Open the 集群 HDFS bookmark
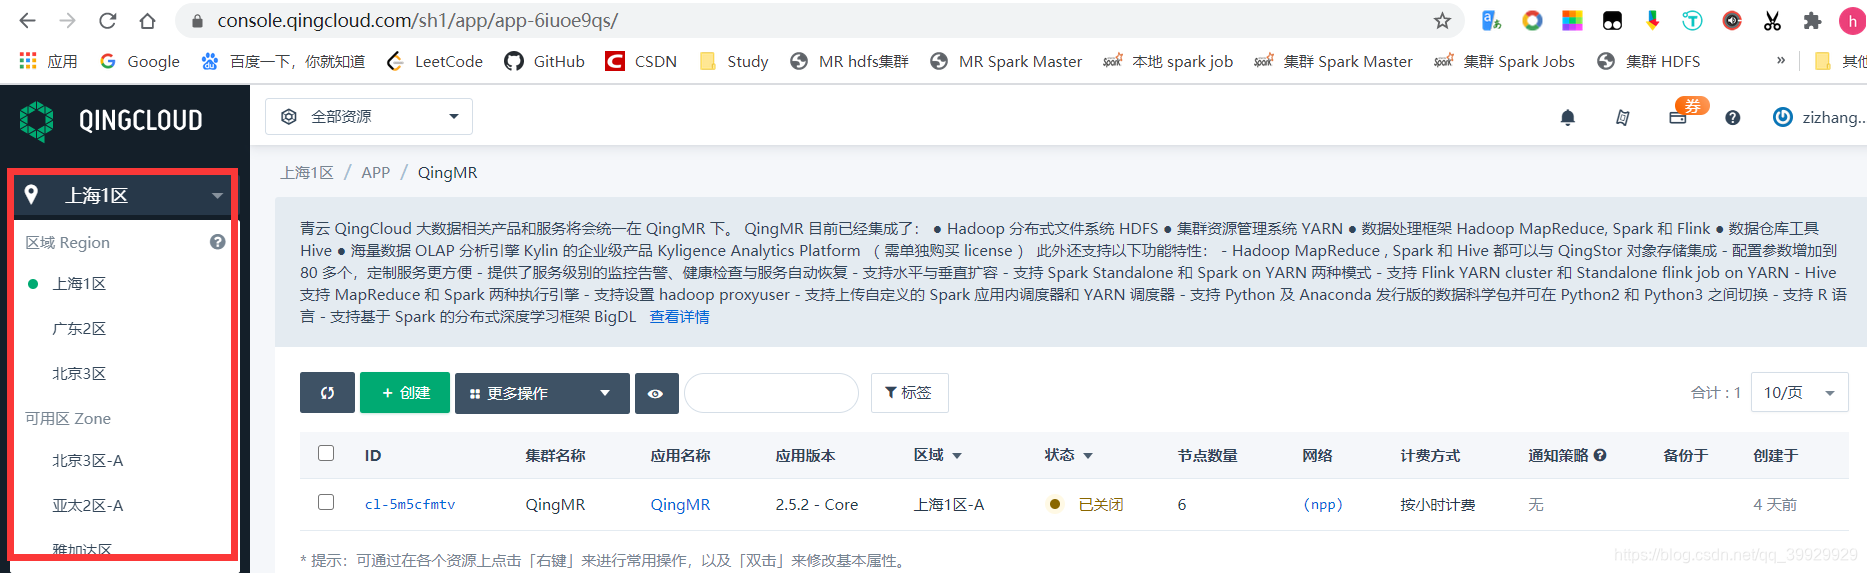Viewport: 1867px width, 573px height. click(1649, 61)
